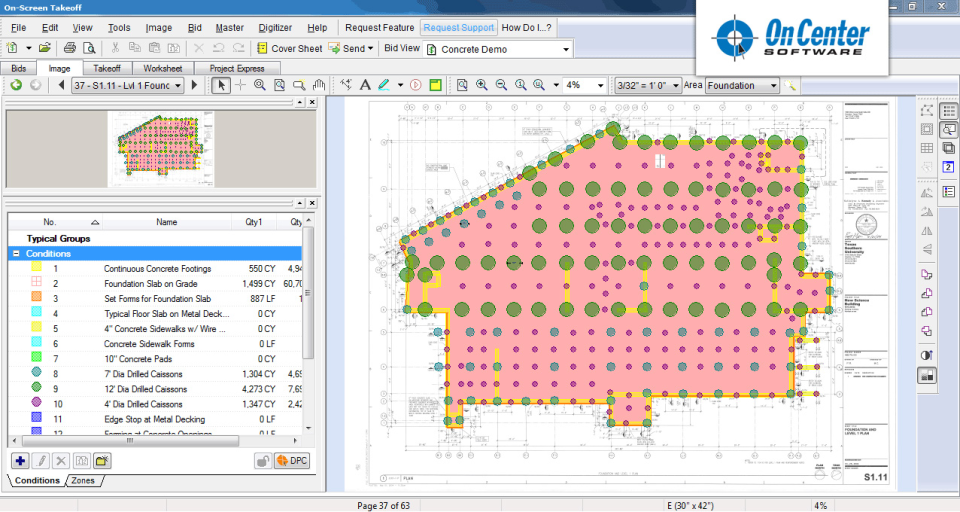Switch to the Worksheet tab
The height and width of the screenshot is (512, 960).
point(162,69)
